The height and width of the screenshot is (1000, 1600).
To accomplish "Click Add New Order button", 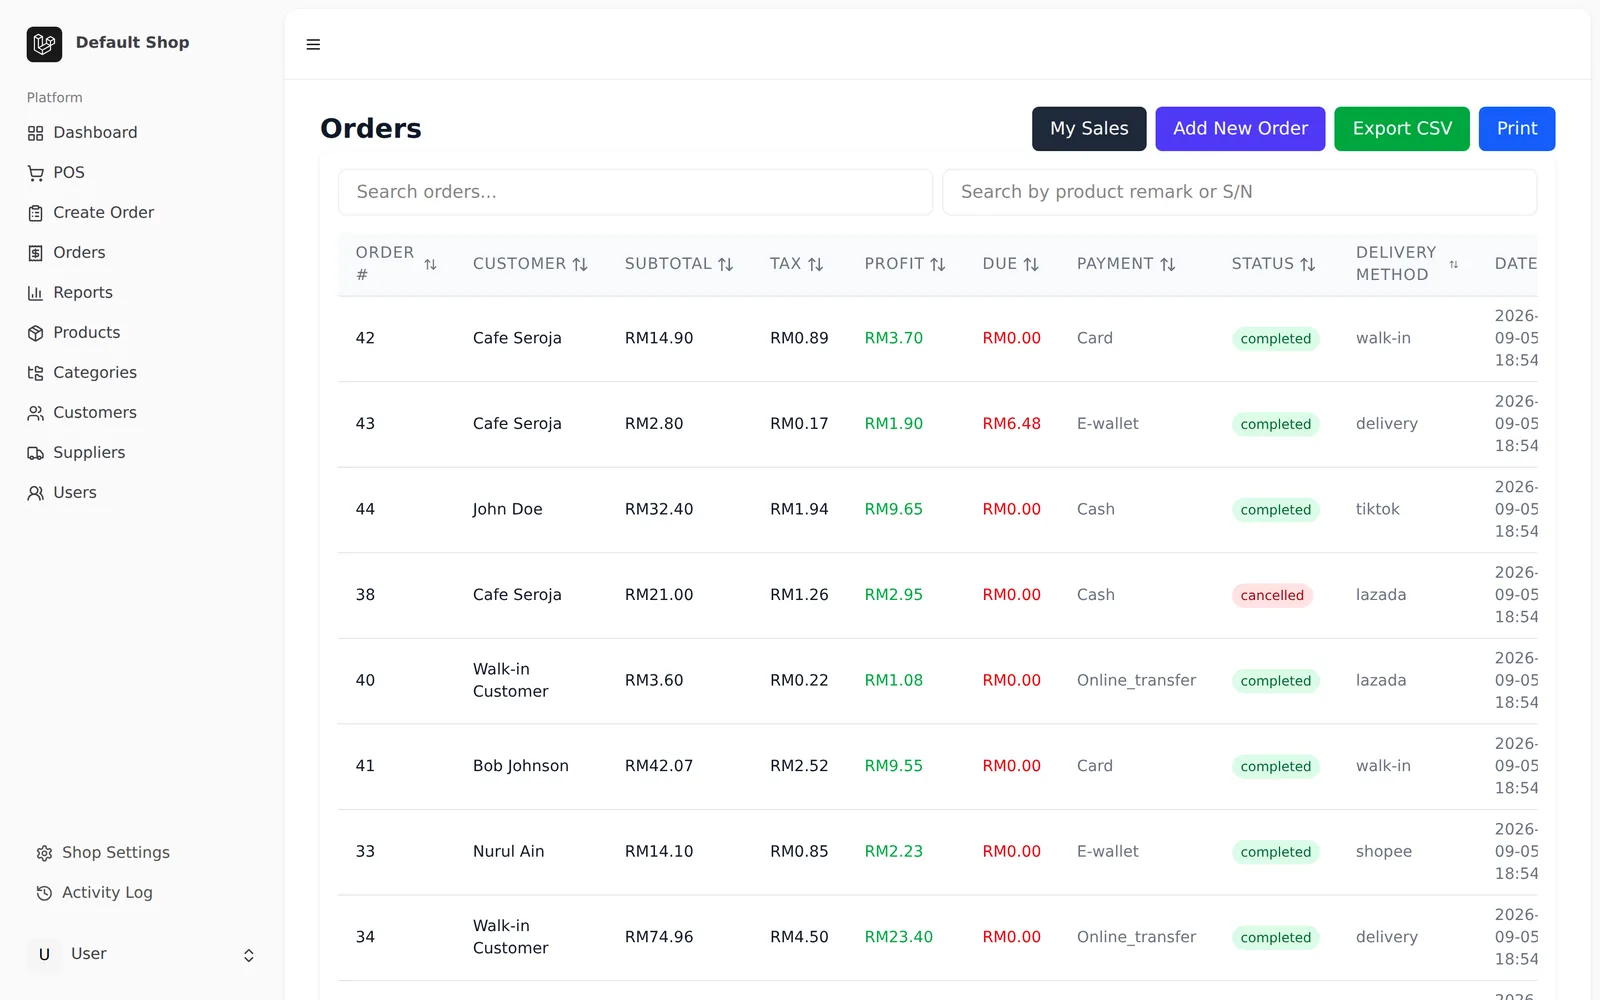I will [x=1240, y=129].
